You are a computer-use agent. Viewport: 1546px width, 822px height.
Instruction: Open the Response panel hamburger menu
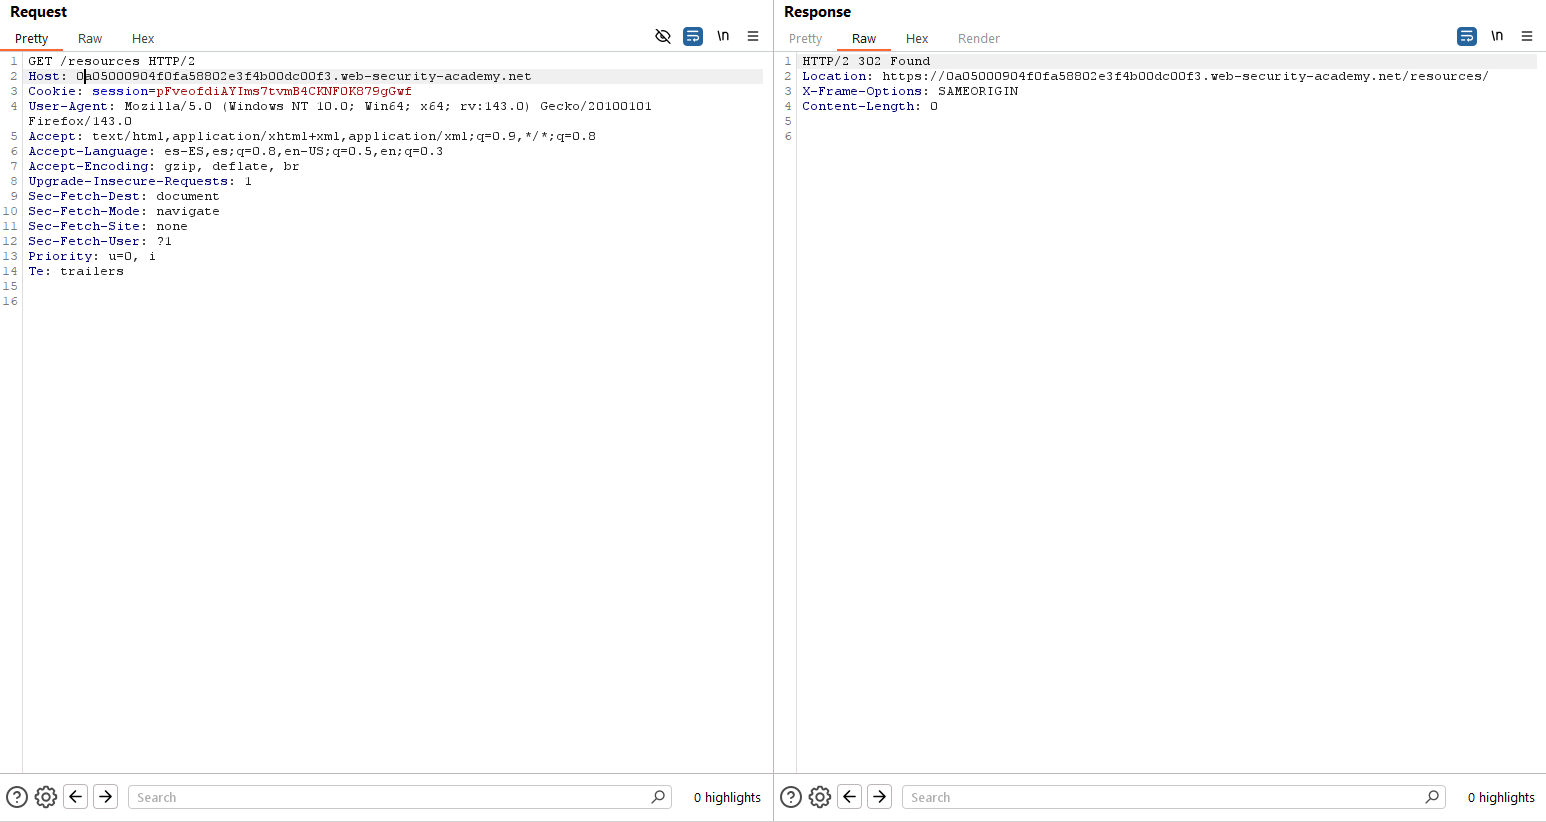(x=1527, y=36)
